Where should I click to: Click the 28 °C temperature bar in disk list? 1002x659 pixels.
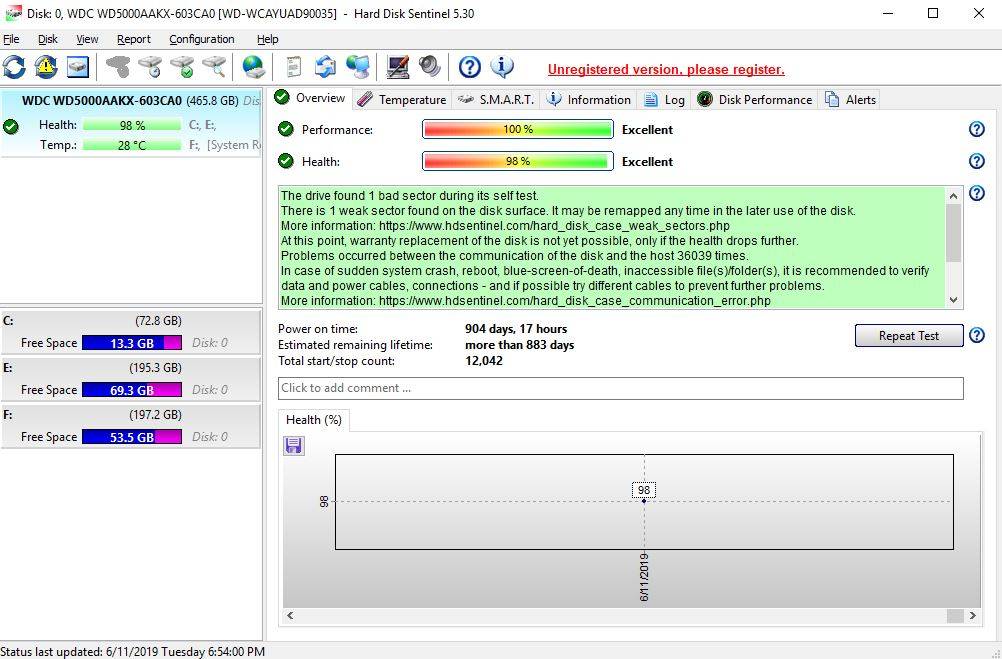tap(132, 145)
